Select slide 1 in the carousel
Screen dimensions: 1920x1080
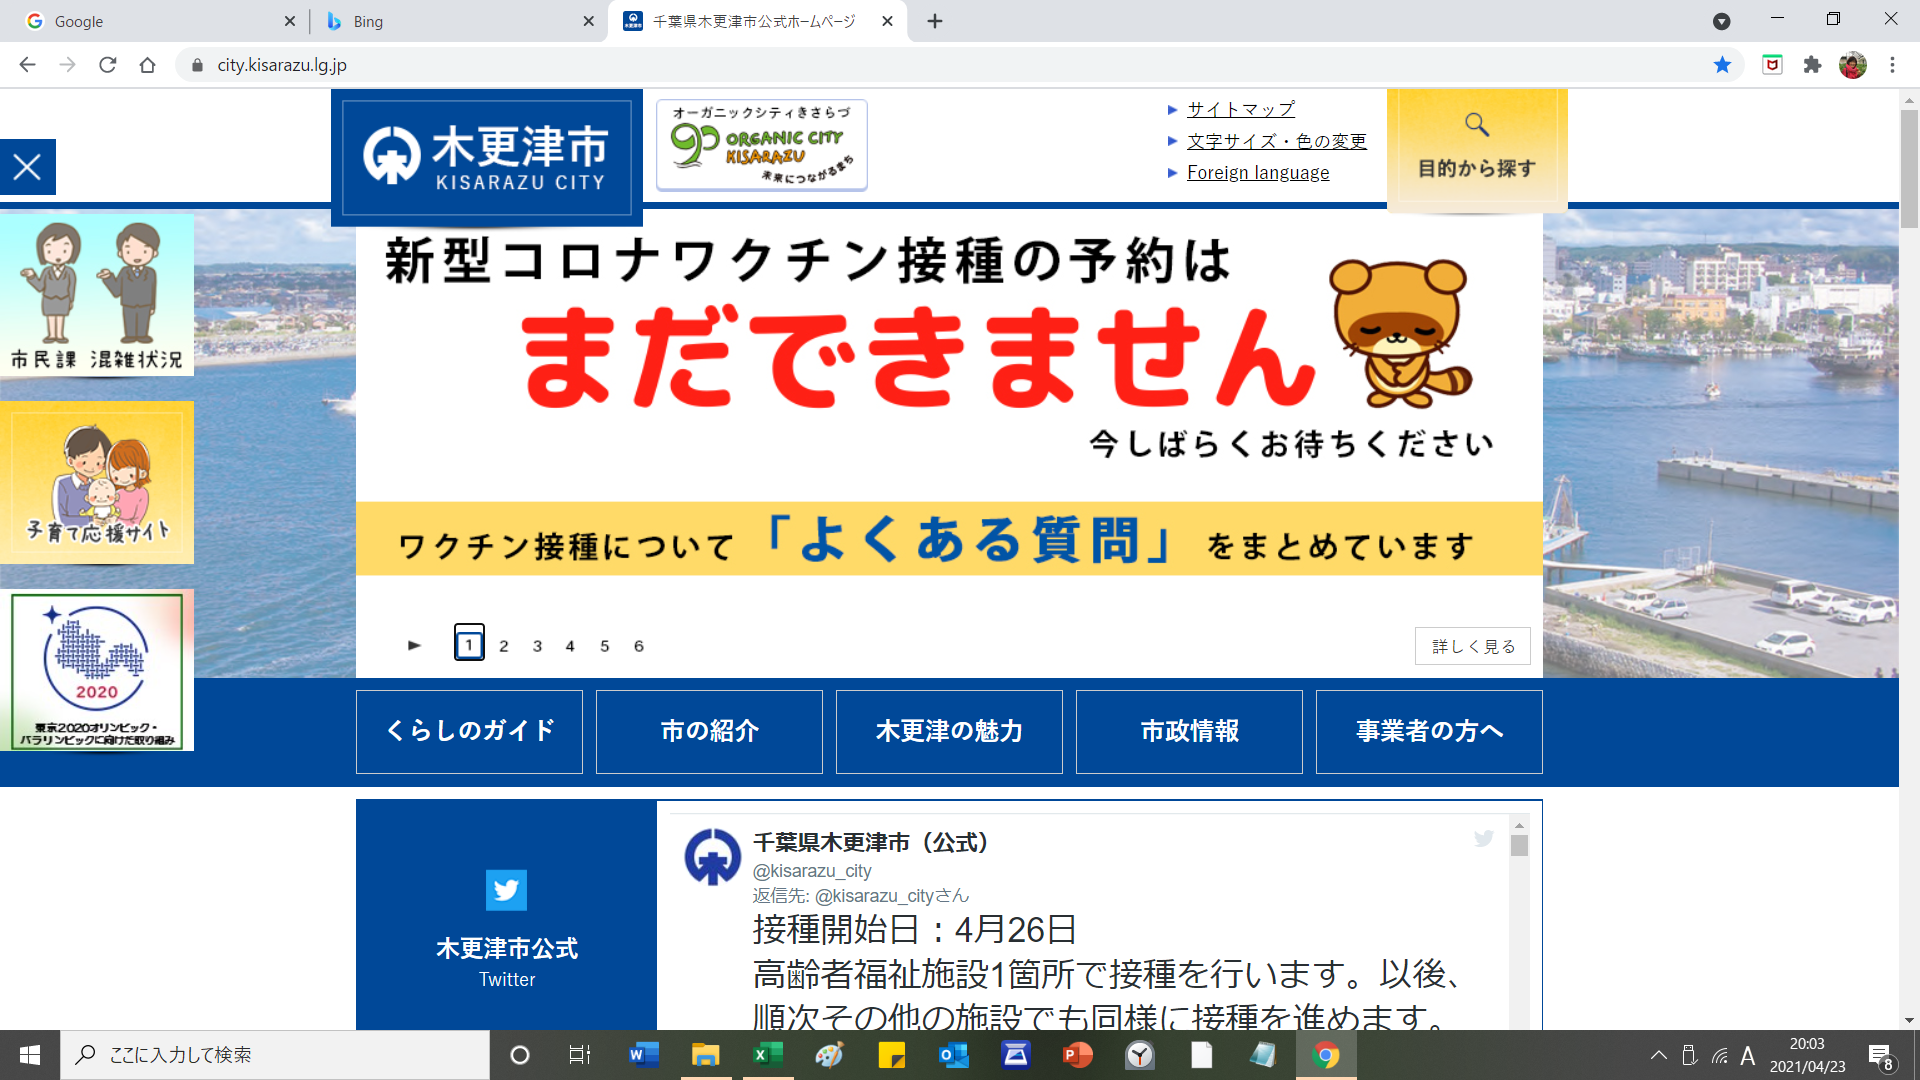[469, 644]
